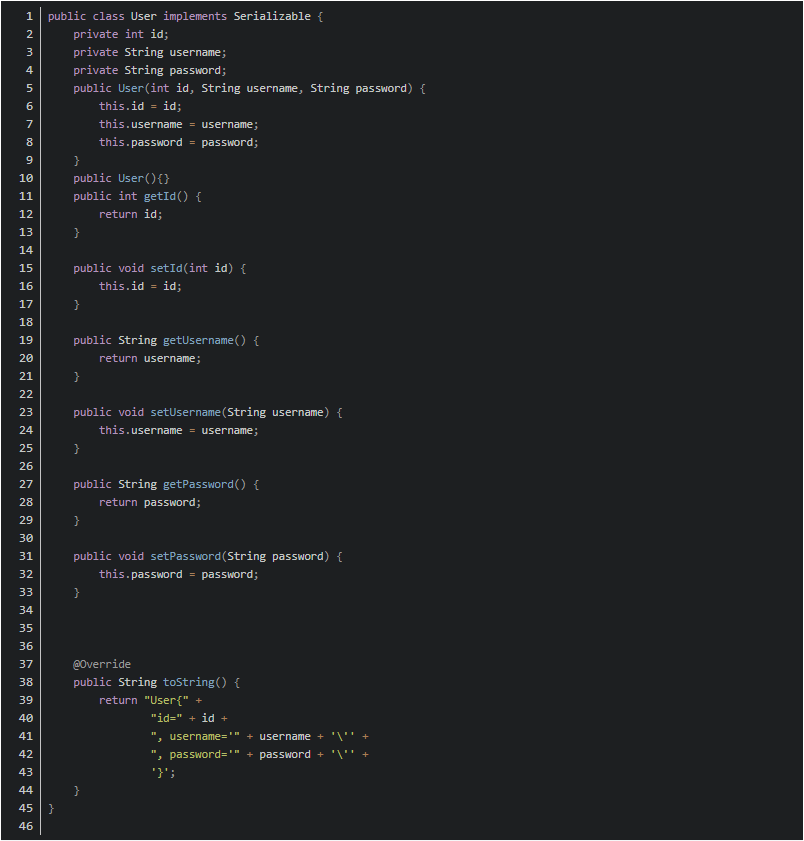Image resolution: width=804 pixels, height=841 pixels.
Task: Click line number 10 in the gutter
Action: pyautogui.click(x=26, y=178)
